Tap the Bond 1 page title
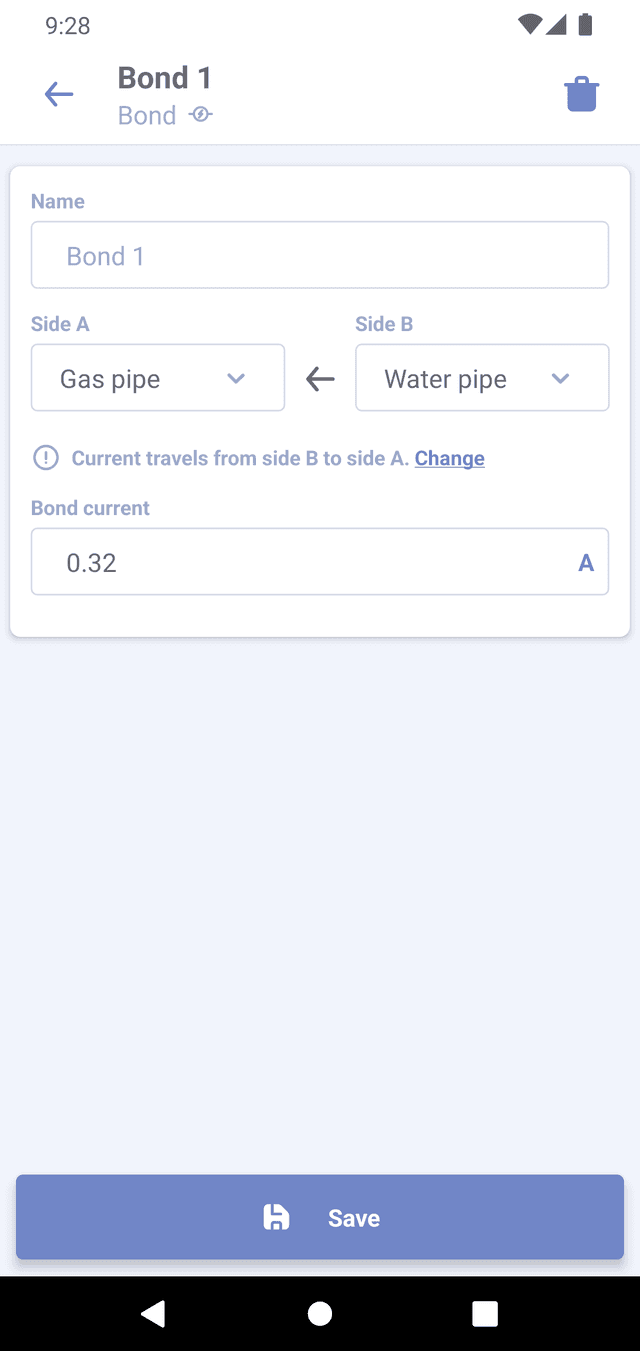640x1351 pixels. click(165, 78)
